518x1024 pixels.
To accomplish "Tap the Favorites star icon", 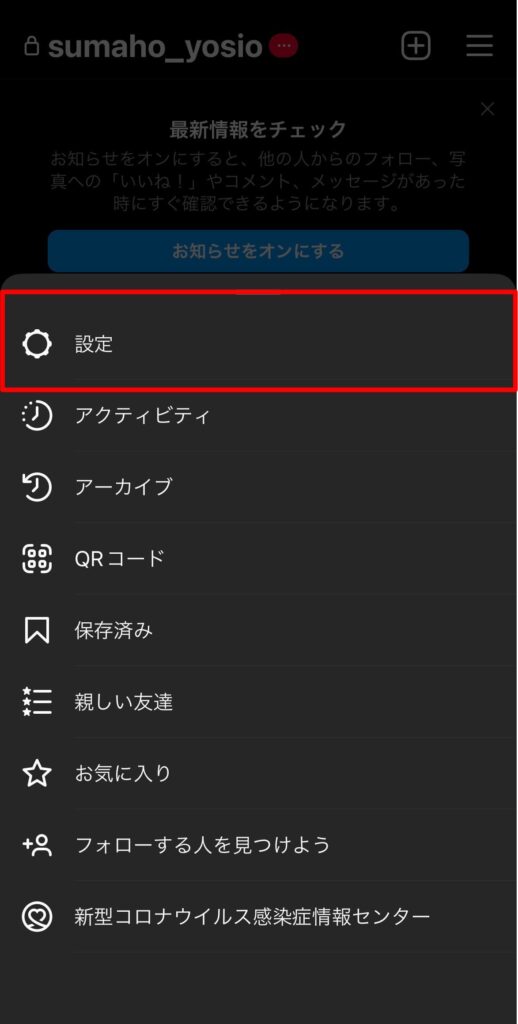I will pos(37,774).
